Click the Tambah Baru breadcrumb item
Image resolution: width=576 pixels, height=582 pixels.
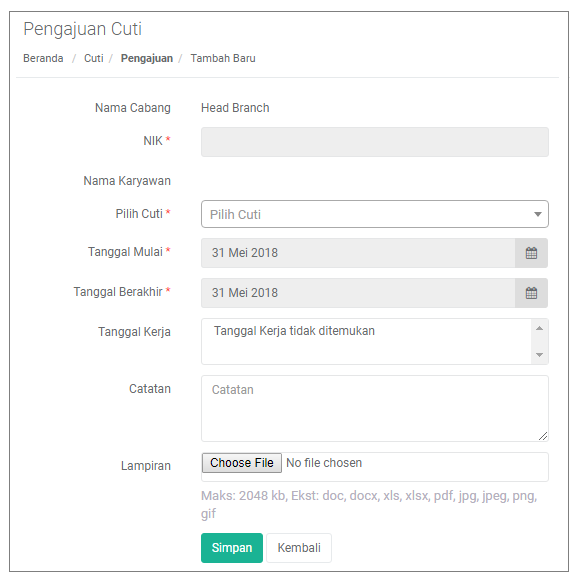[223, 58]
